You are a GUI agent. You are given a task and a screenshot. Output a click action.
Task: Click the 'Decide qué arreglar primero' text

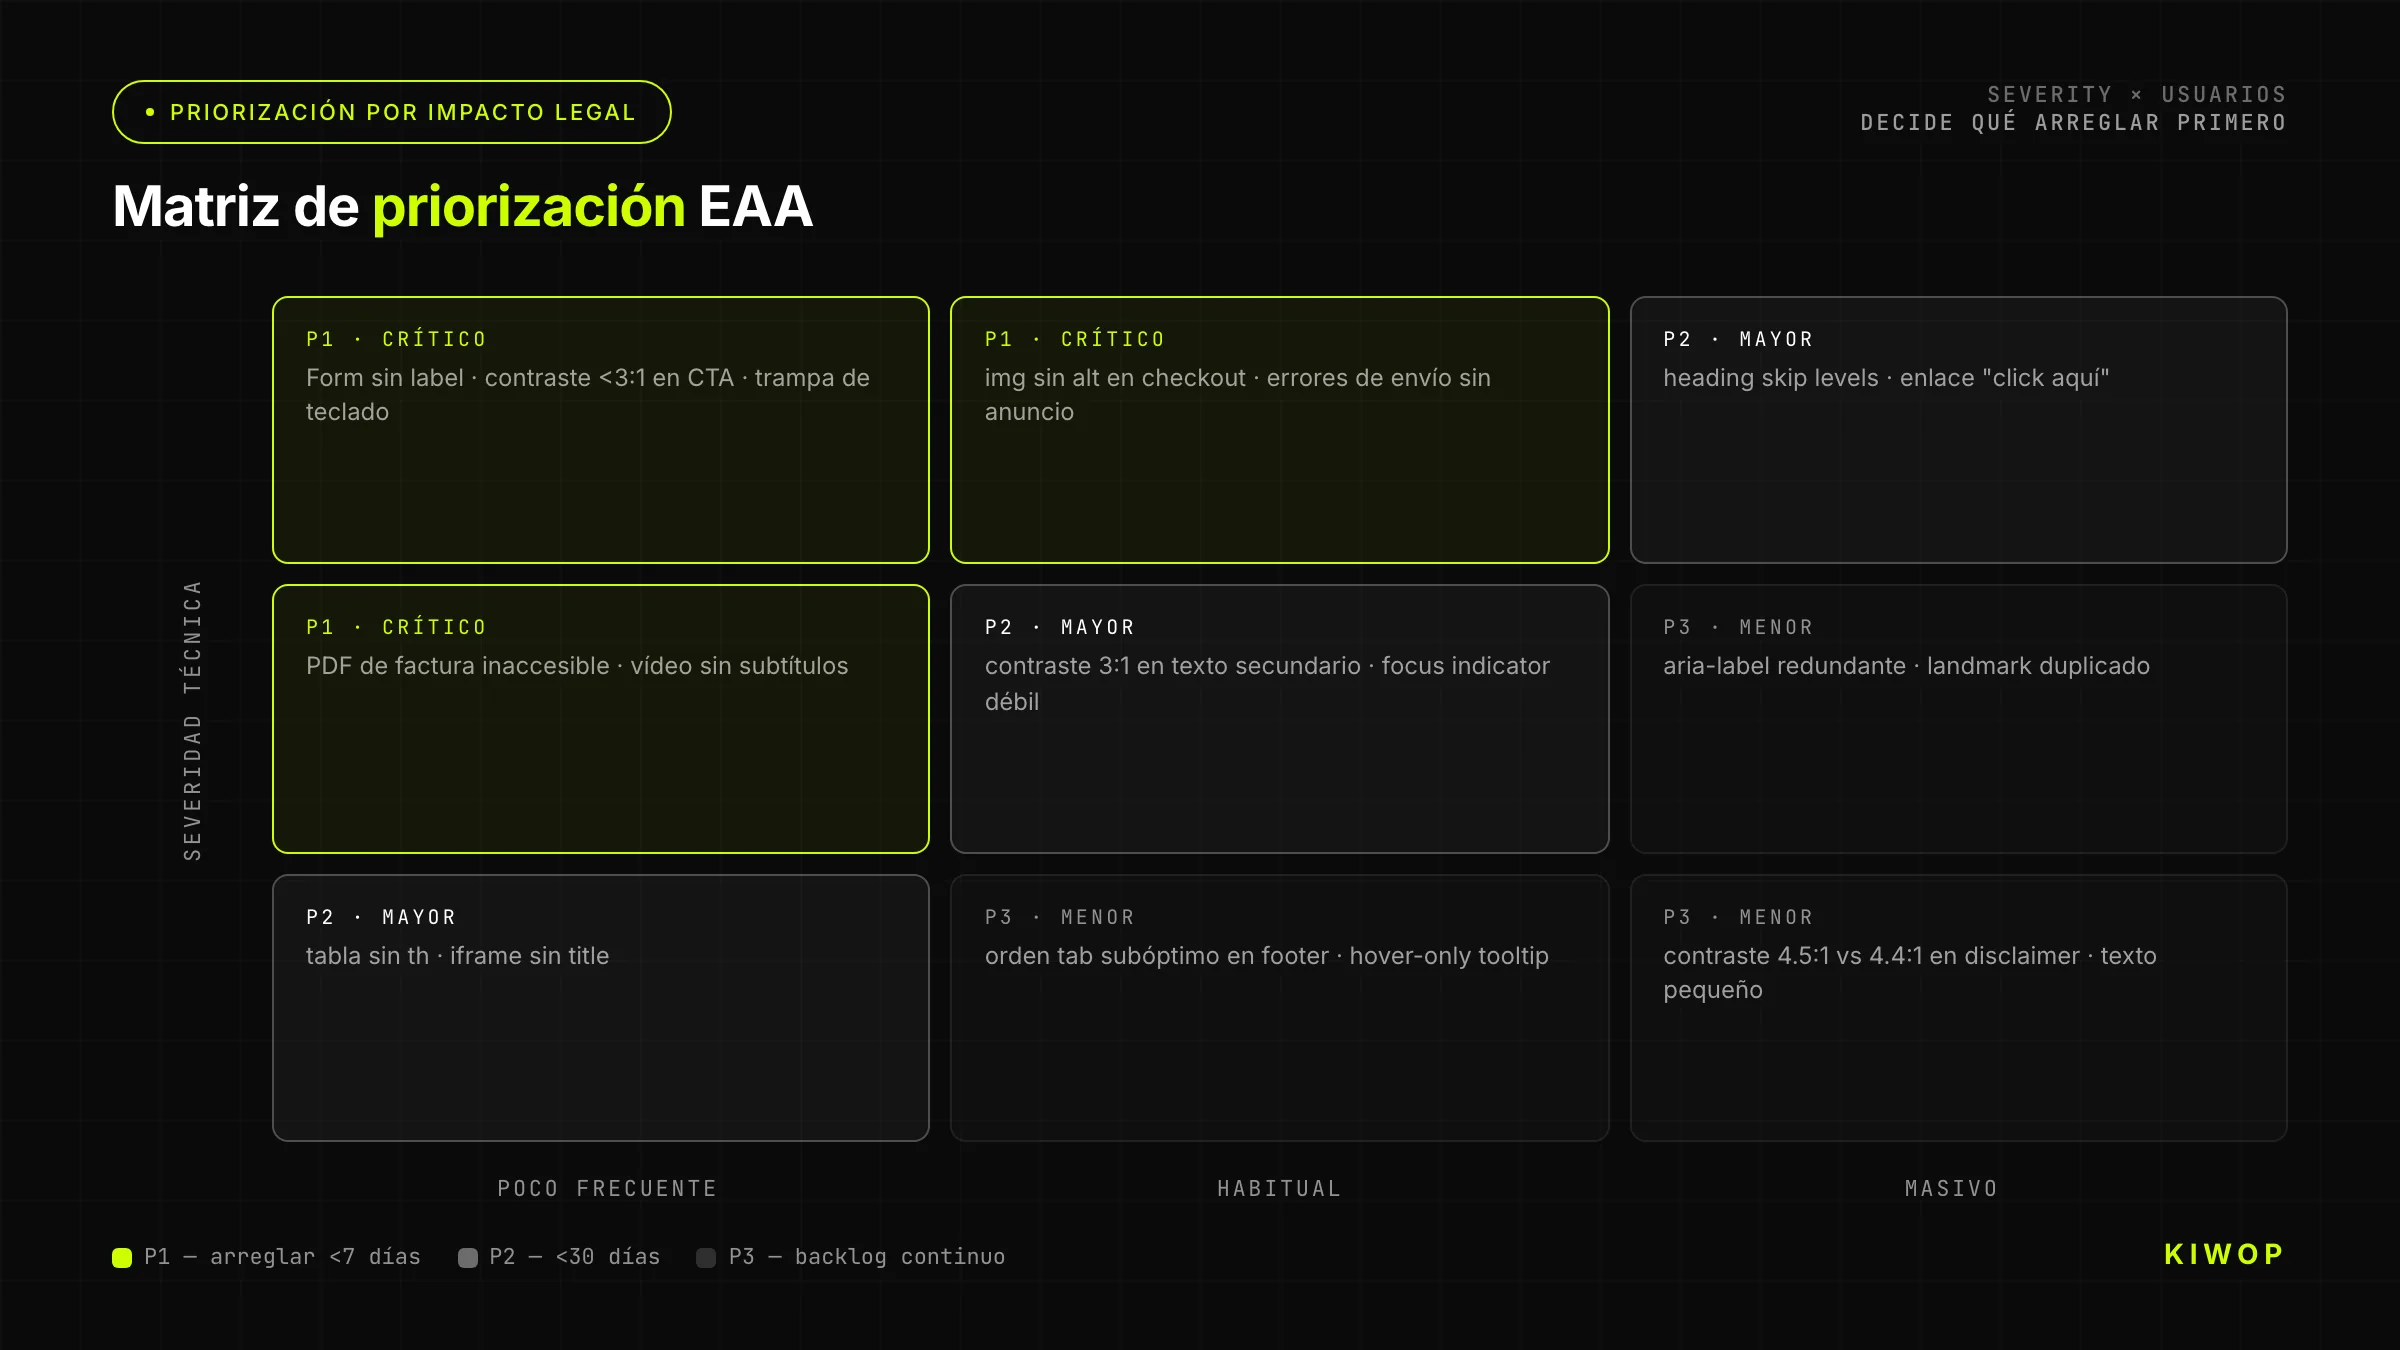2073,122
